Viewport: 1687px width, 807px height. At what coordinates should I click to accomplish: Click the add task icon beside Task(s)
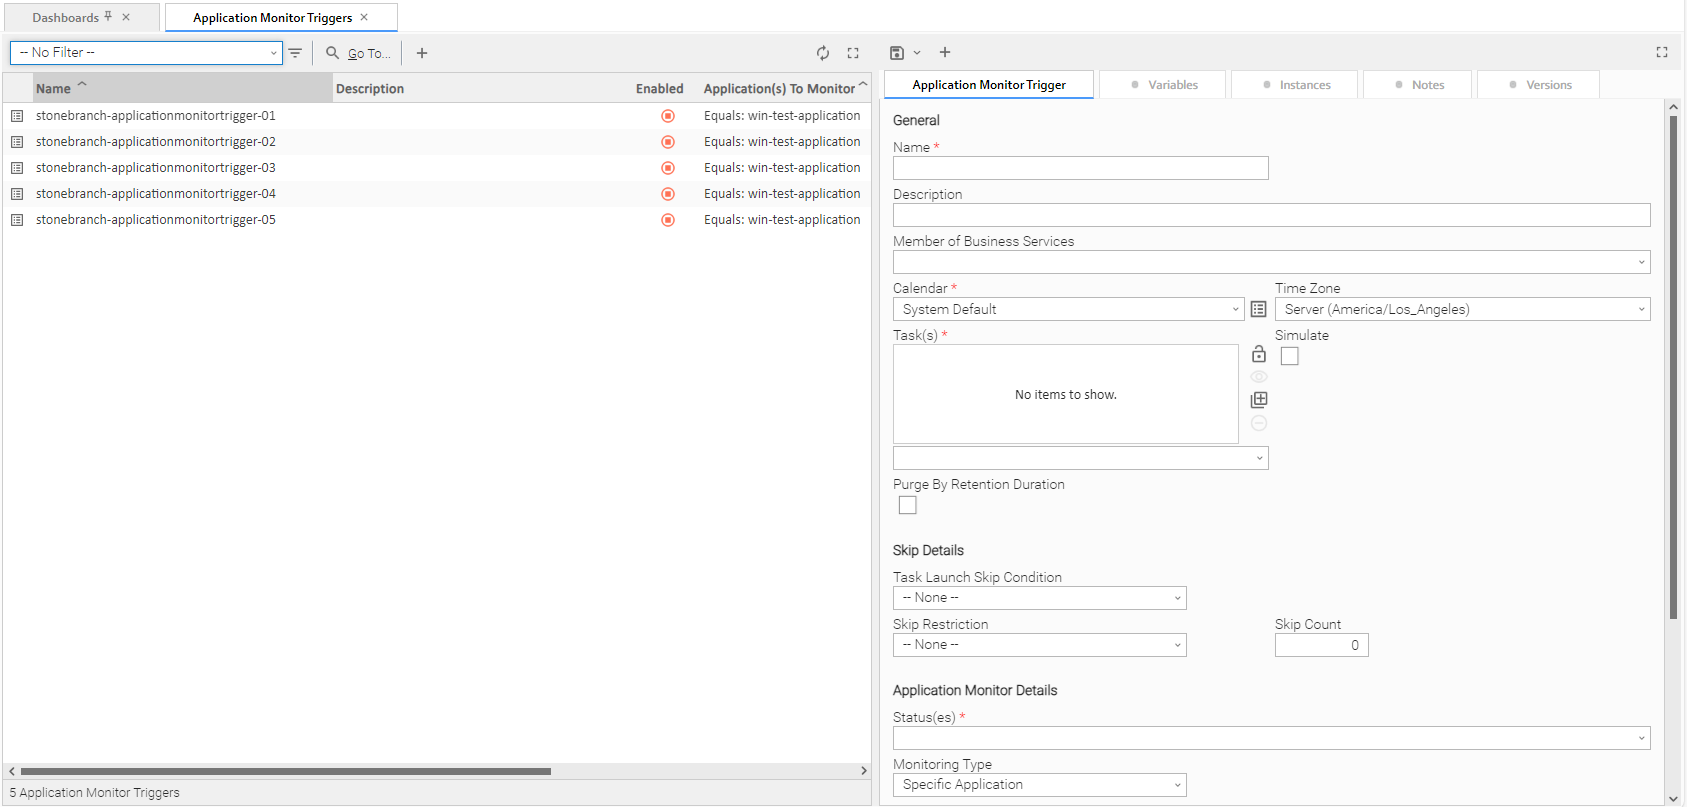tap(1259, 400)
